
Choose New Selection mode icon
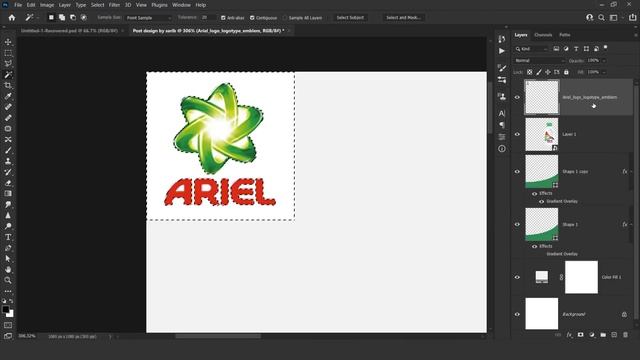tap(51, 18)
